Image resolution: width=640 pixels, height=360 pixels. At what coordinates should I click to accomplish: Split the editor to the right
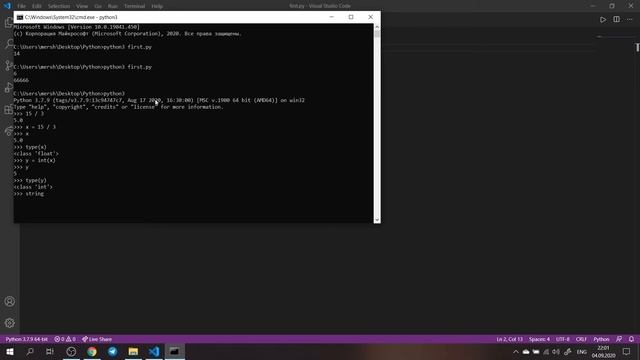[x=616, y=20]
